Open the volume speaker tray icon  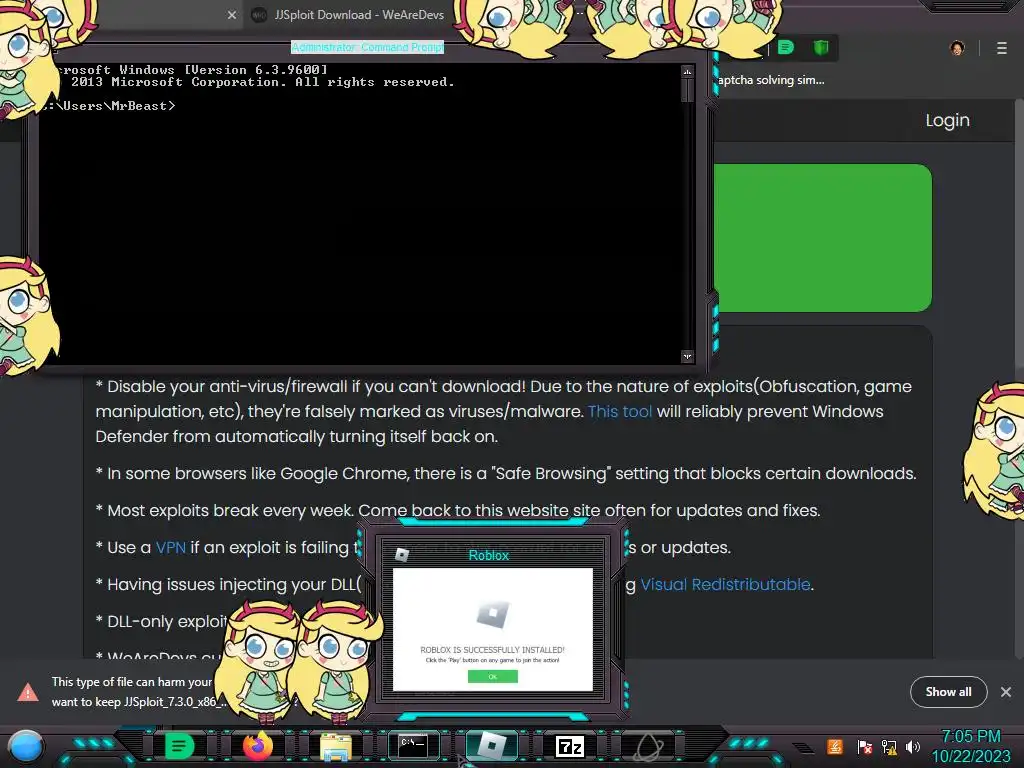(x=913, y=746)
